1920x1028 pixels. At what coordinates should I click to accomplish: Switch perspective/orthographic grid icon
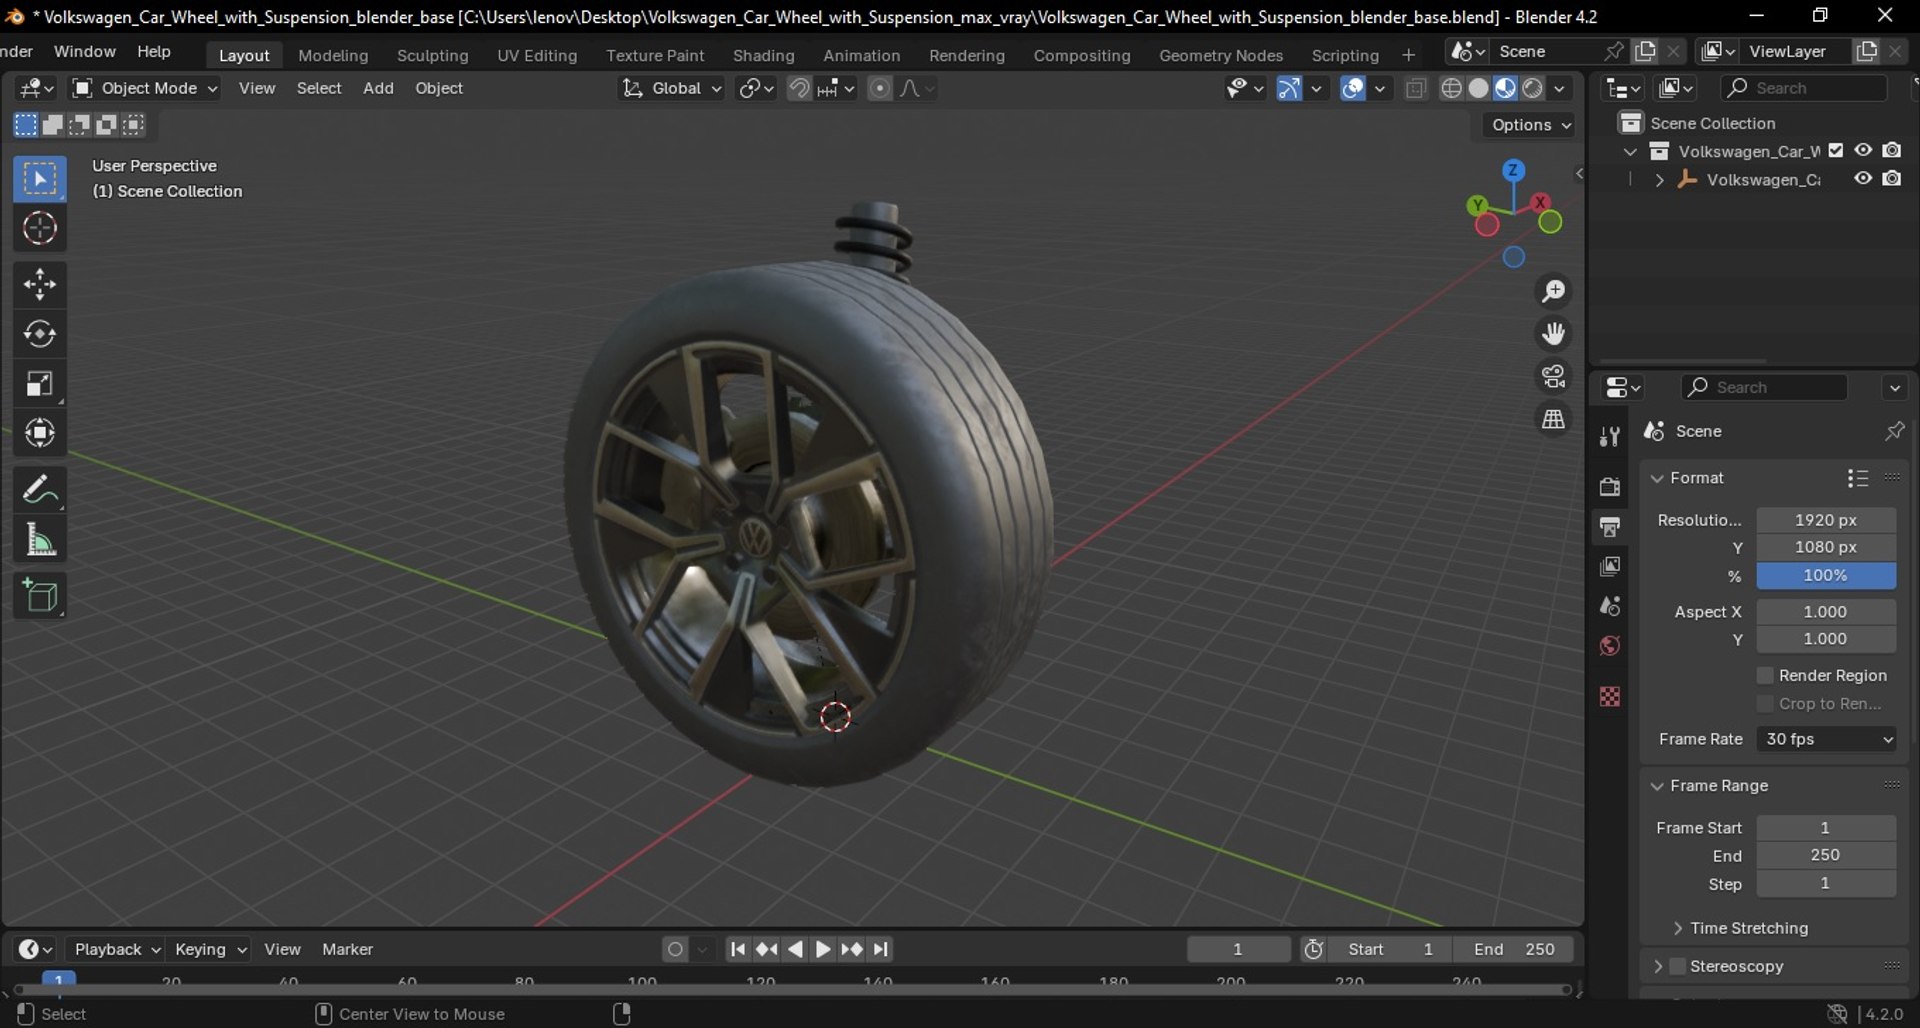tap(1553, 419)
